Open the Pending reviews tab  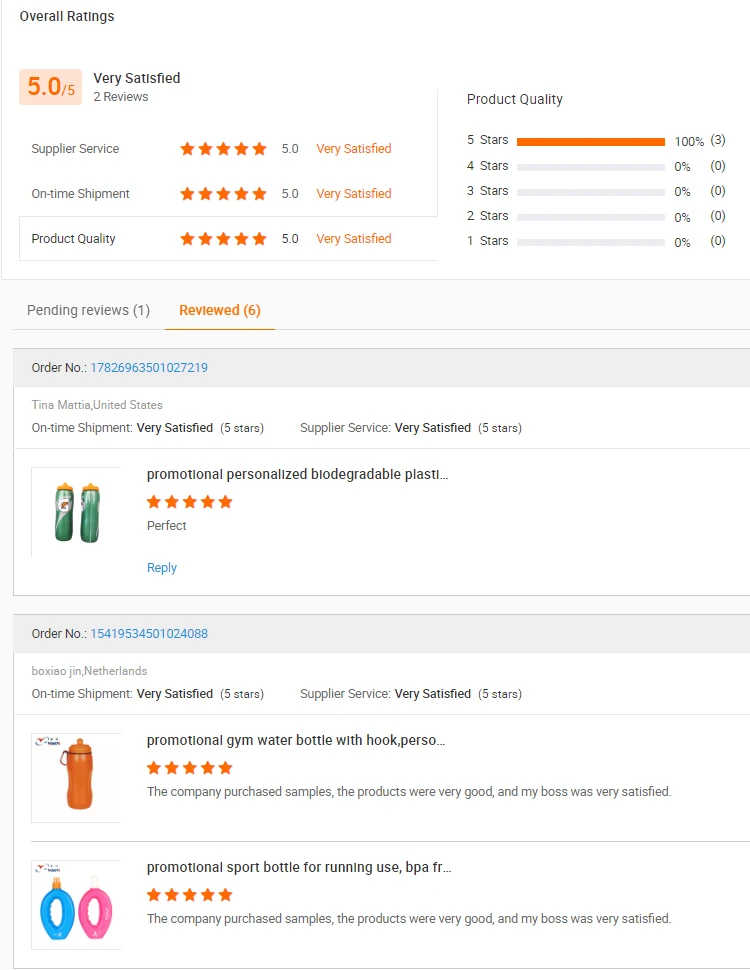click(x=88, y=310)
